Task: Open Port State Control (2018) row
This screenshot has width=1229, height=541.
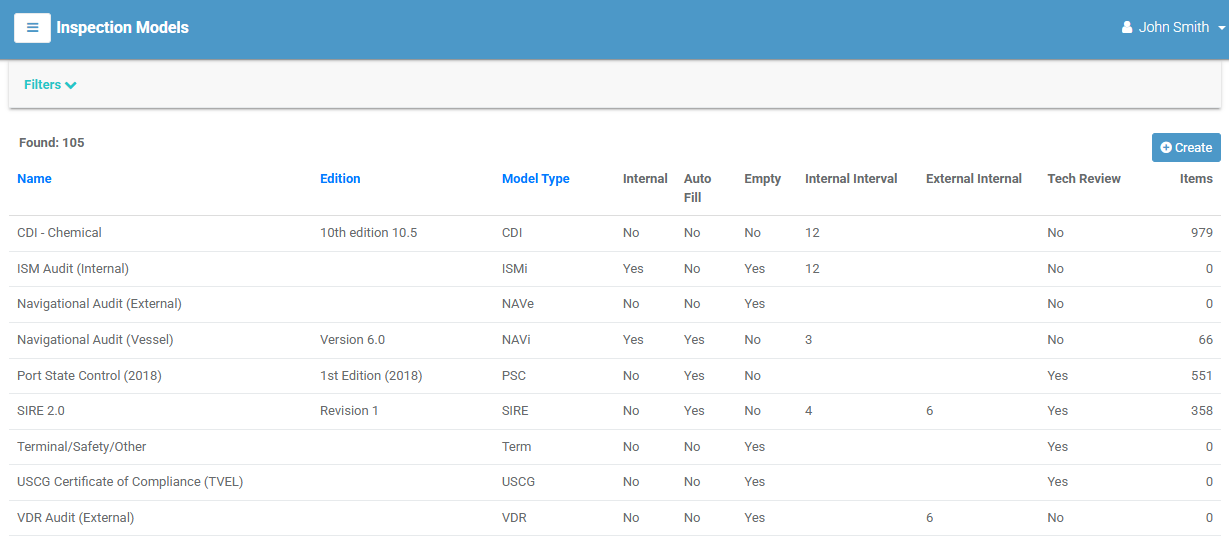Action: coord(615,376)
